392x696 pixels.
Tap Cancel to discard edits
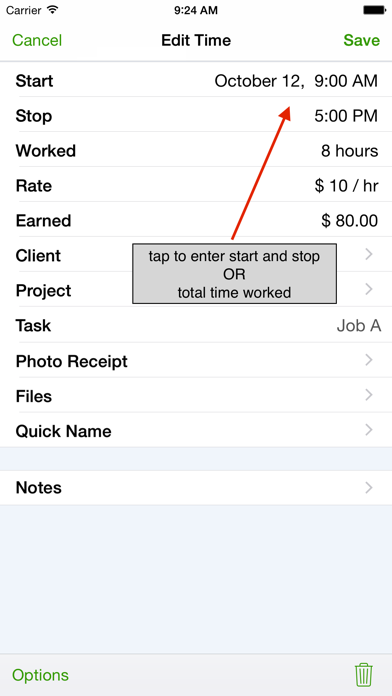pyautogui.click(x=37, y=40)
